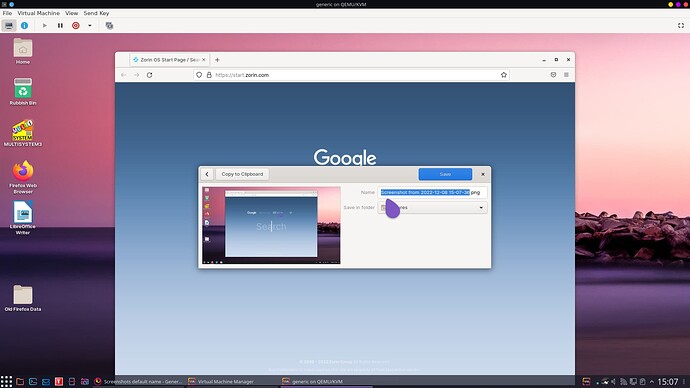This screenshot has width=690, height=388.
Task: Open the manage VM snapshots icon
Action: pos(109,26)
